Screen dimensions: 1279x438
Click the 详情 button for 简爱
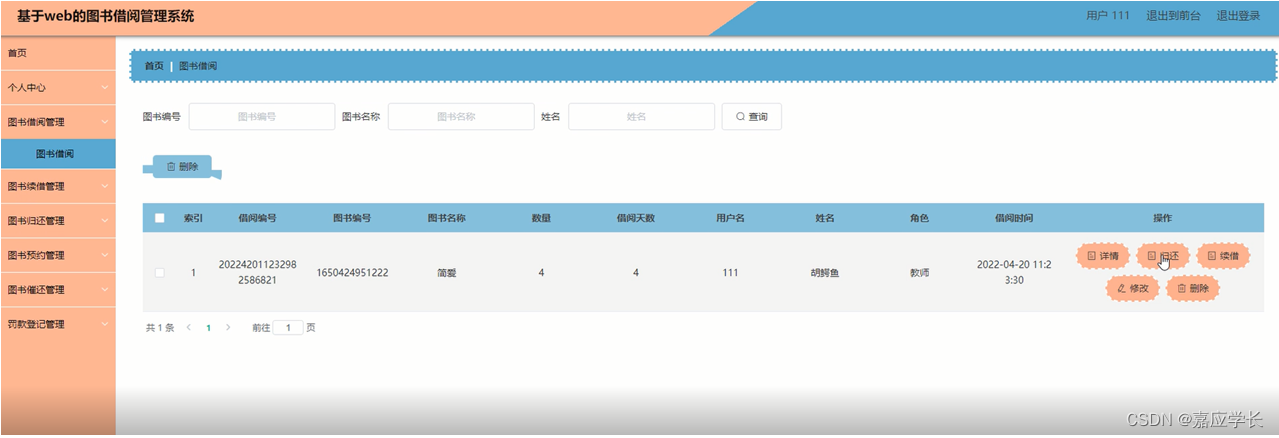pyautogui.click(x=1103, y=256)
